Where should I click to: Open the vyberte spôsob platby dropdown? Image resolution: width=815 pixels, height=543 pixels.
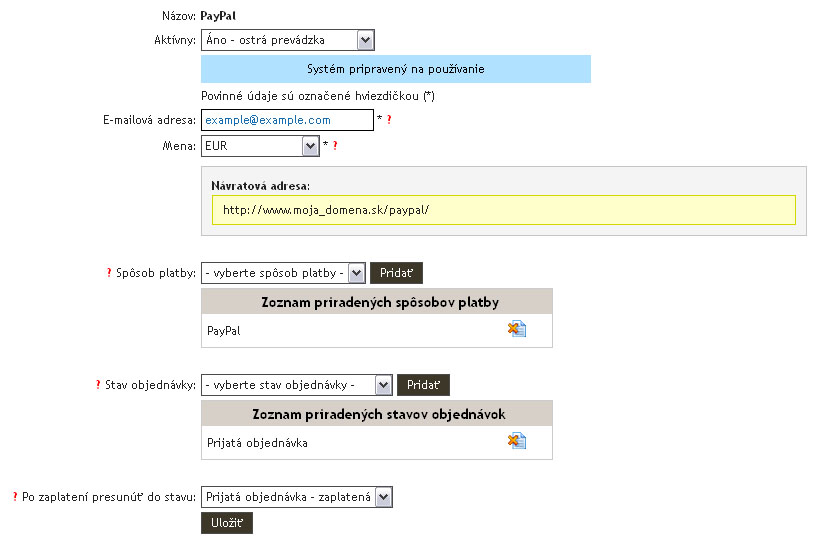[283, 273]
